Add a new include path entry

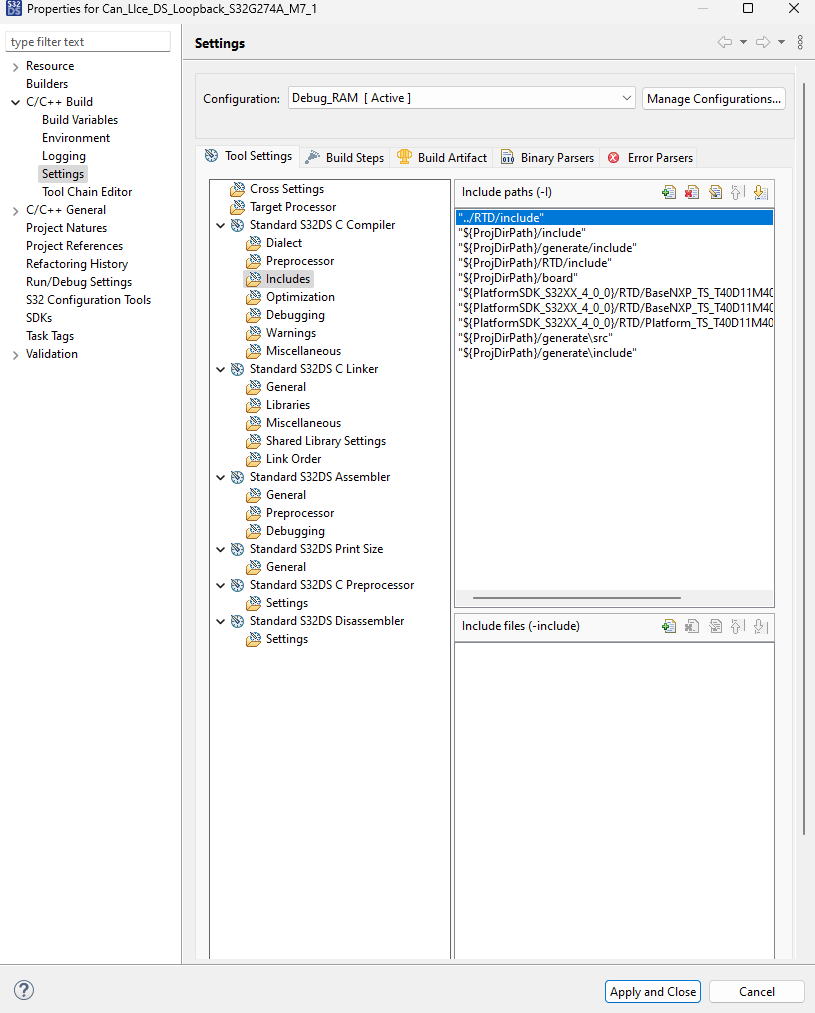point(668,191)
